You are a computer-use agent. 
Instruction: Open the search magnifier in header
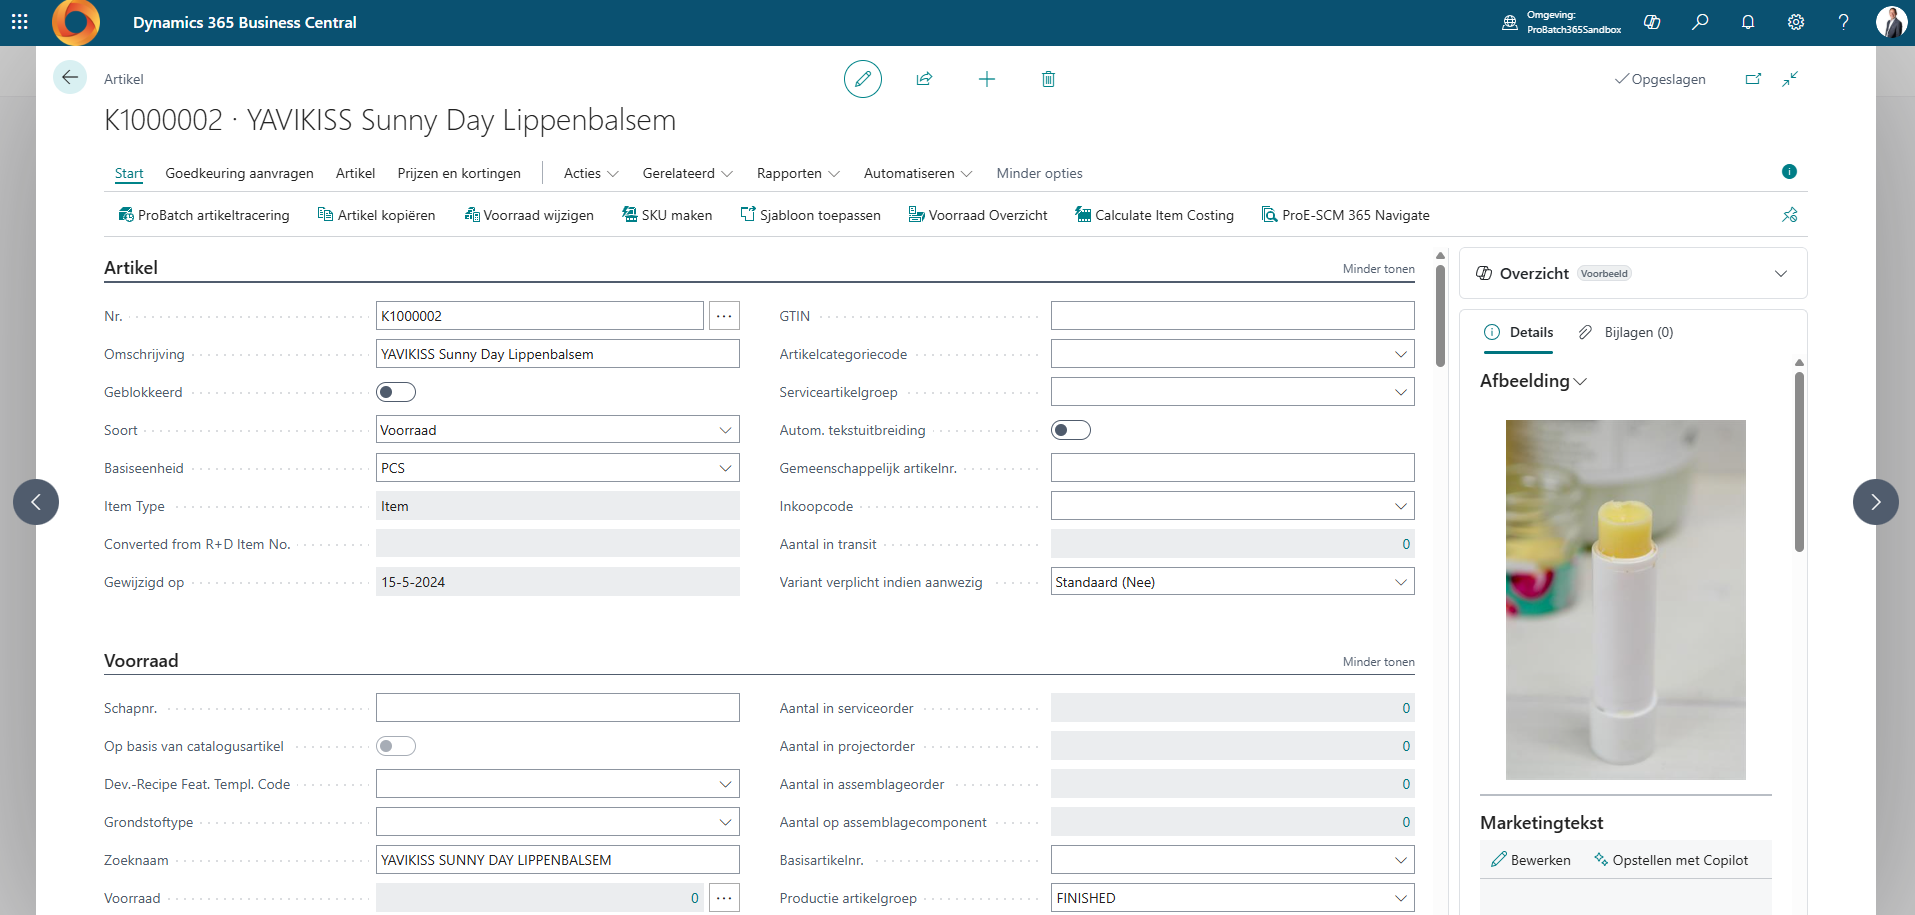tap(1700, 22)
